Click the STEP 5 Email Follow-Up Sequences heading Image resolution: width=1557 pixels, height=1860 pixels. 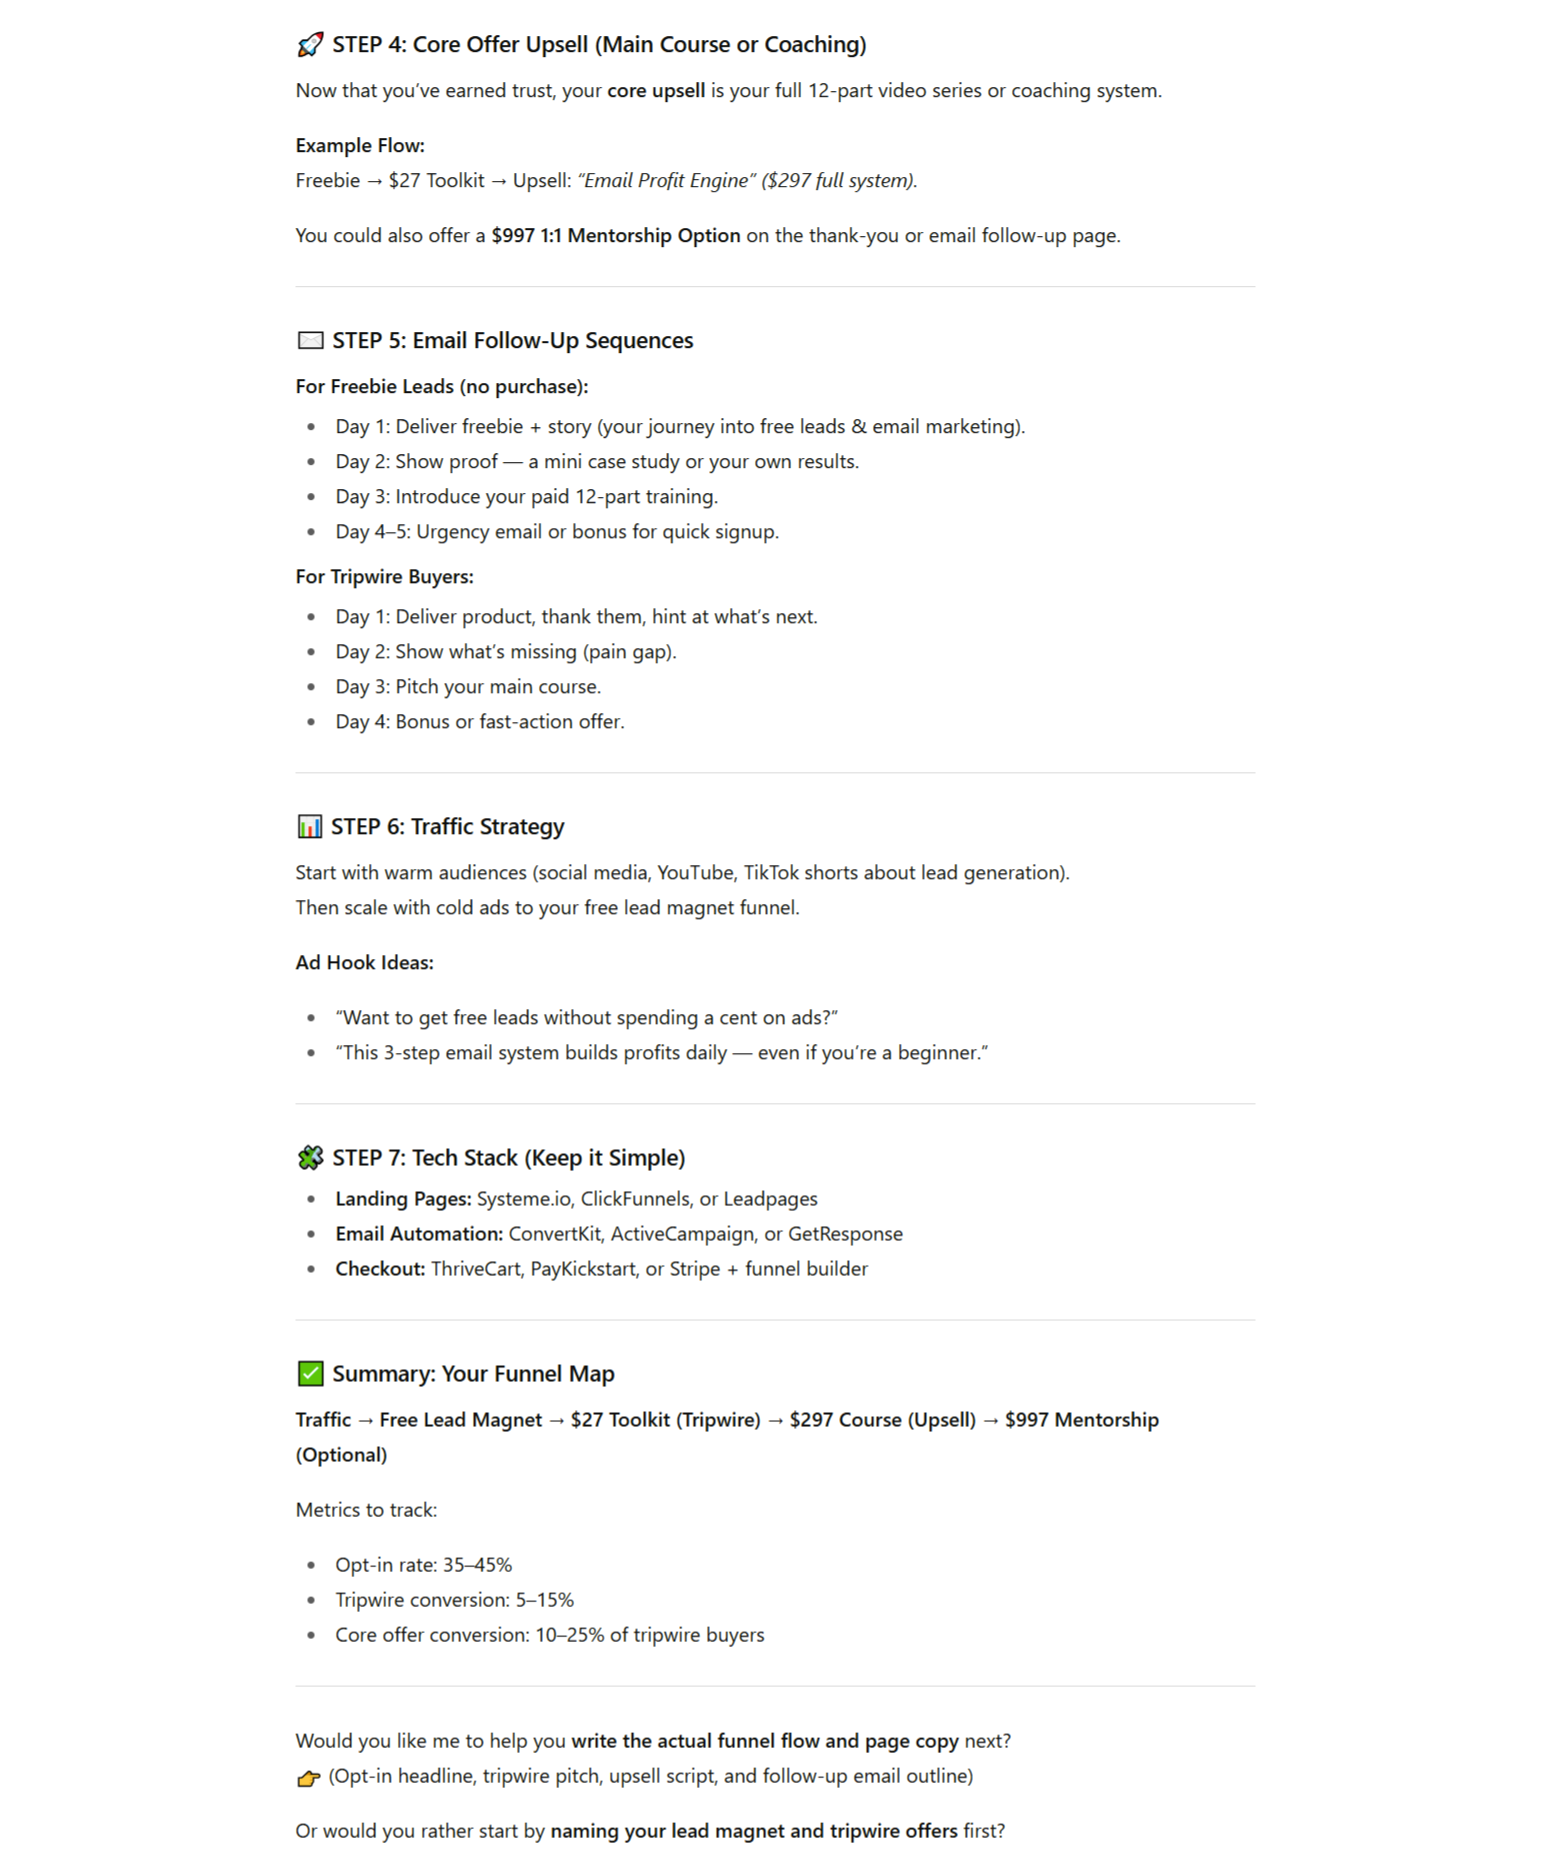512,341
